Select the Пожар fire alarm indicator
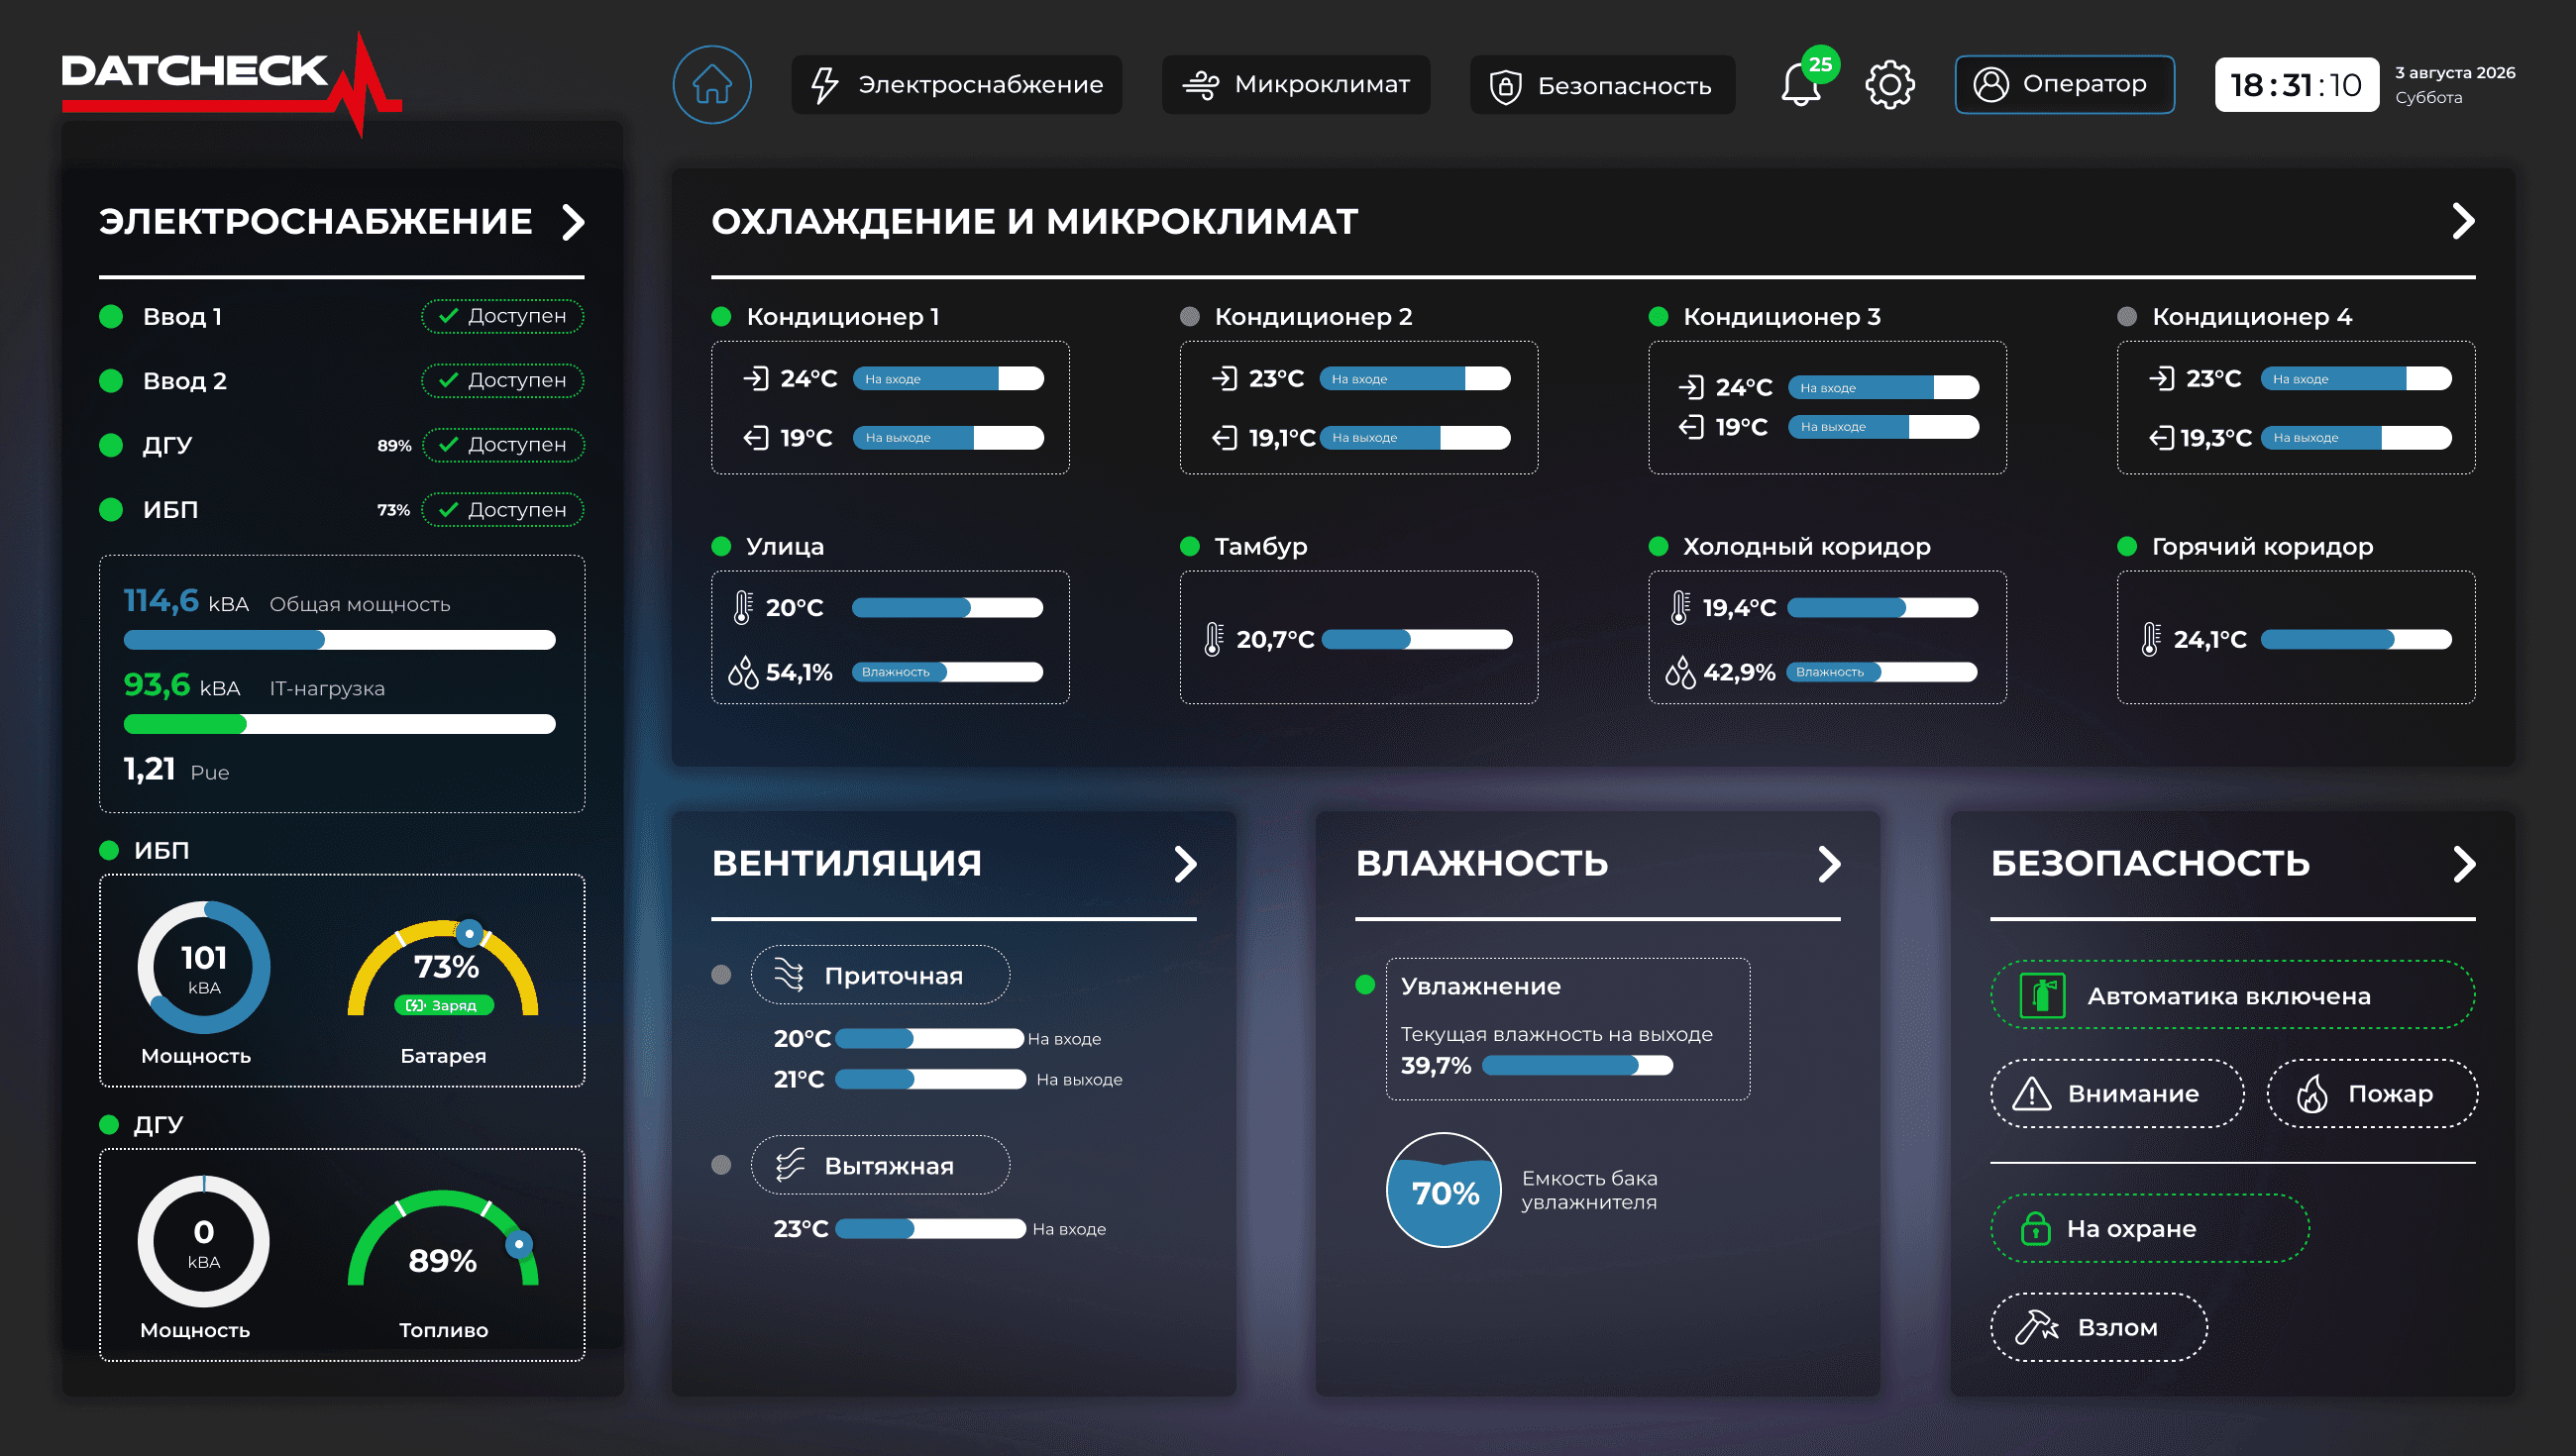The width and height of the screenshot is (2576, 1456). [2371, 1093]
